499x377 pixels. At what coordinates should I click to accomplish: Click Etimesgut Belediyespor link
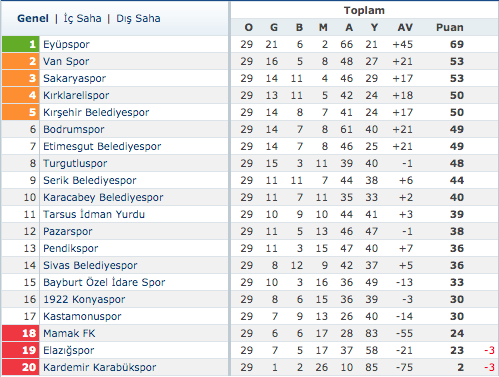tap(102, 146)
